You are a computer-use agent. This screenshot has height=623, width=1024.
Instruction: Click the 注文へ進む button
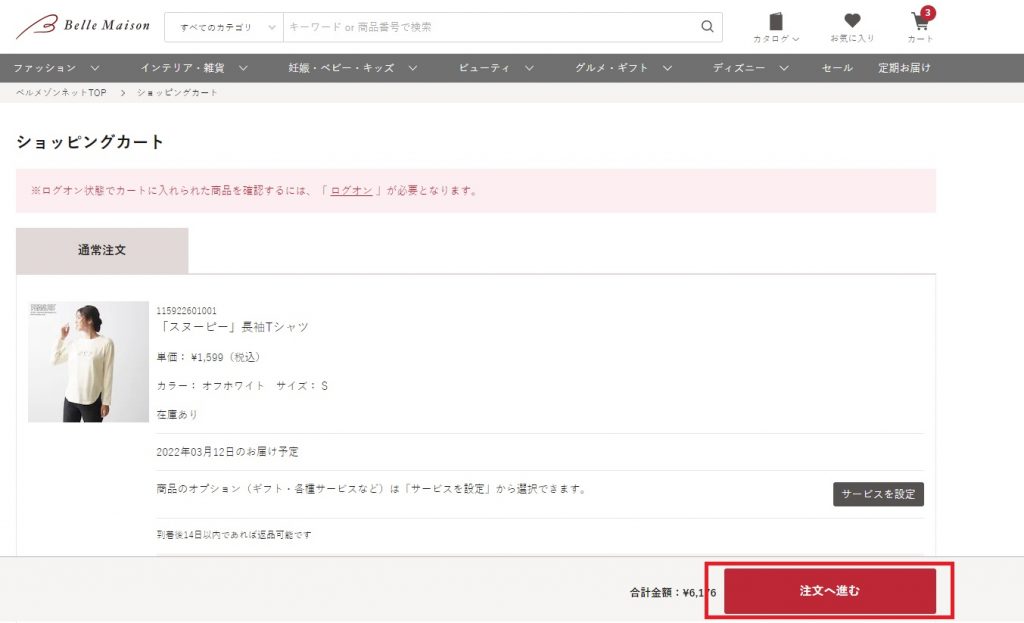coord(829,591)
